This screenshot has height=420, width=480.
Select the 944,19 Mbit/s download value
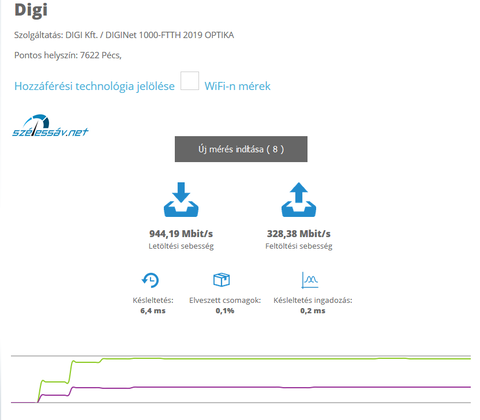point(181,234)
